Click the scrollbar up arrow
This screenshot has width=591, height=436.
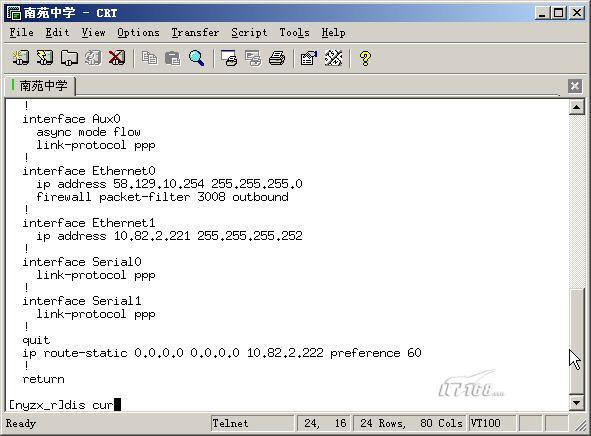pyautogui.click(x=576, y=107)
